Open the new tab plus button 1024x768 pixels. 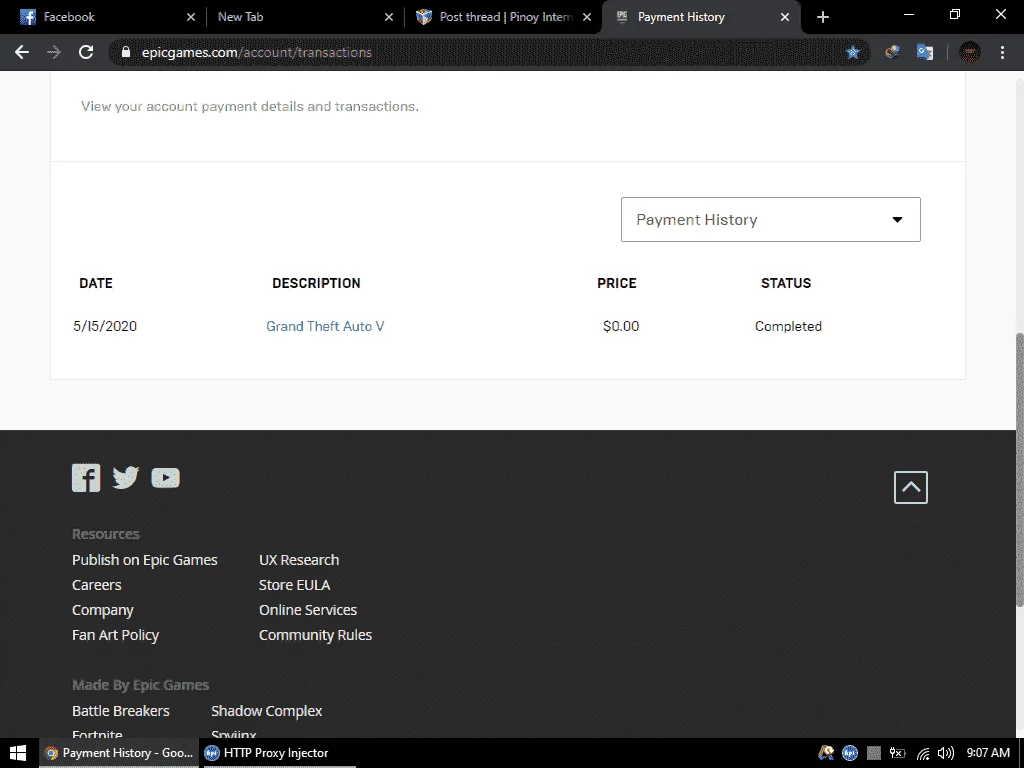[x=823, y=17]
